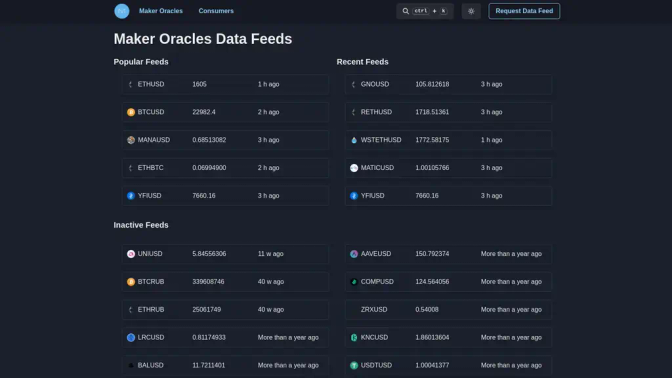The width and height of the screenshot is (672, 378).
Task: Open the USDTUSD inactive feed name
Action: (x=376, y=366)
